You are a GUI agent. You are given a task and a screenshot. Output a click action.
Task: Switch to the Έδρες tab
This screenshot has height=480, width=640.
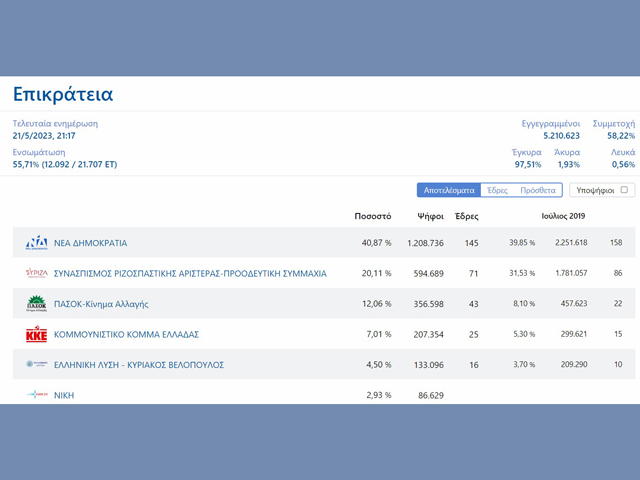pos(496,190)
